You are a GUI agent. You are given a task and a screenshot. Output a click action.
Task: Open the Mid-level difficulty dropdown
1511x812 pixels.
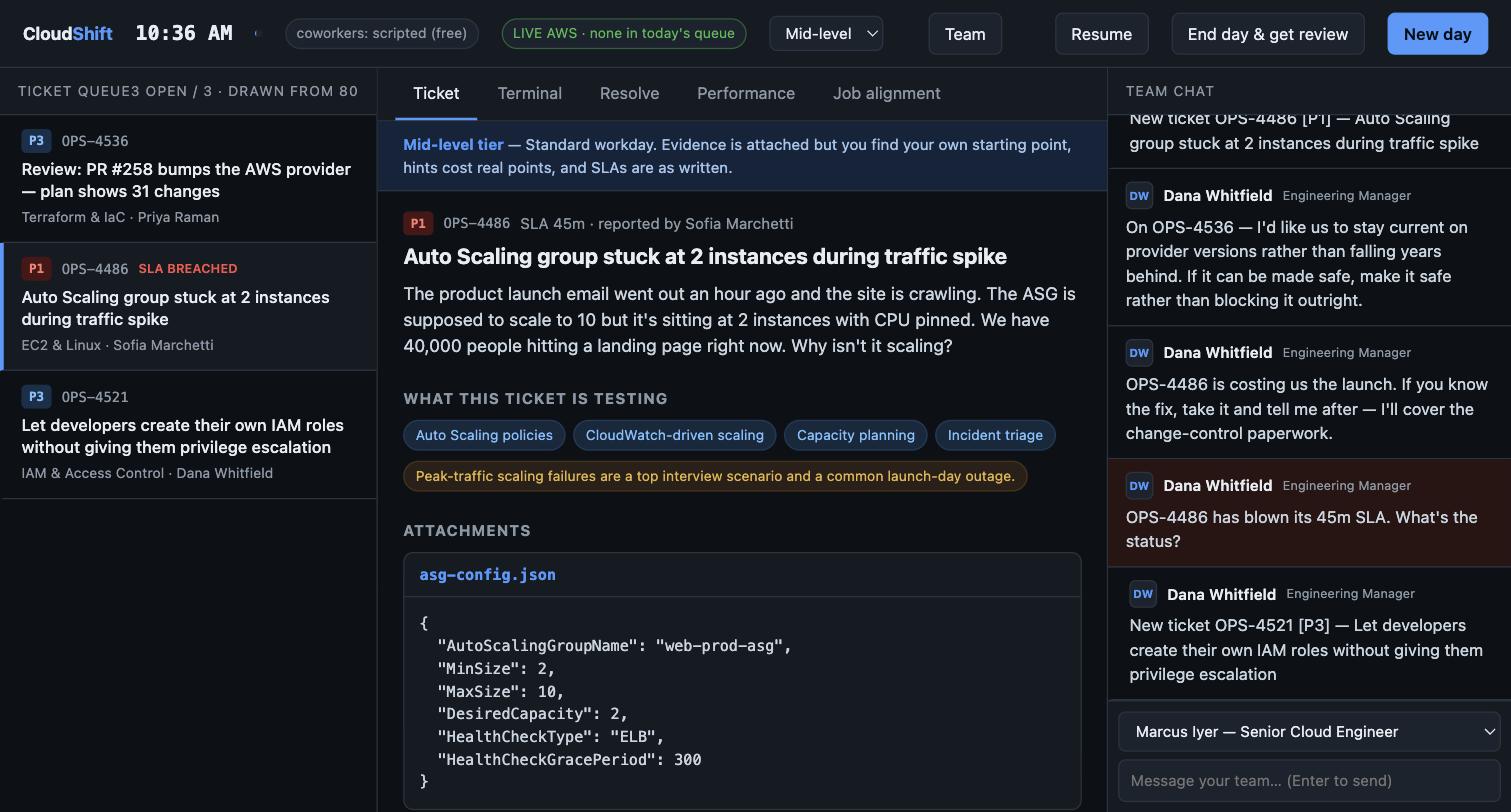826,33
